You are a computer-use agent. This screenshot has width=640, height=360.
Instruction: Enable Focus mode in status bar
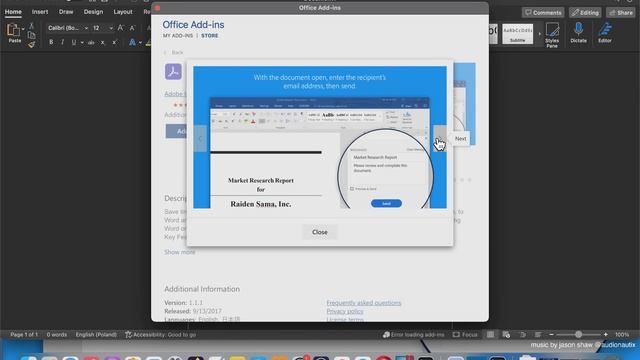coord(465,335)
